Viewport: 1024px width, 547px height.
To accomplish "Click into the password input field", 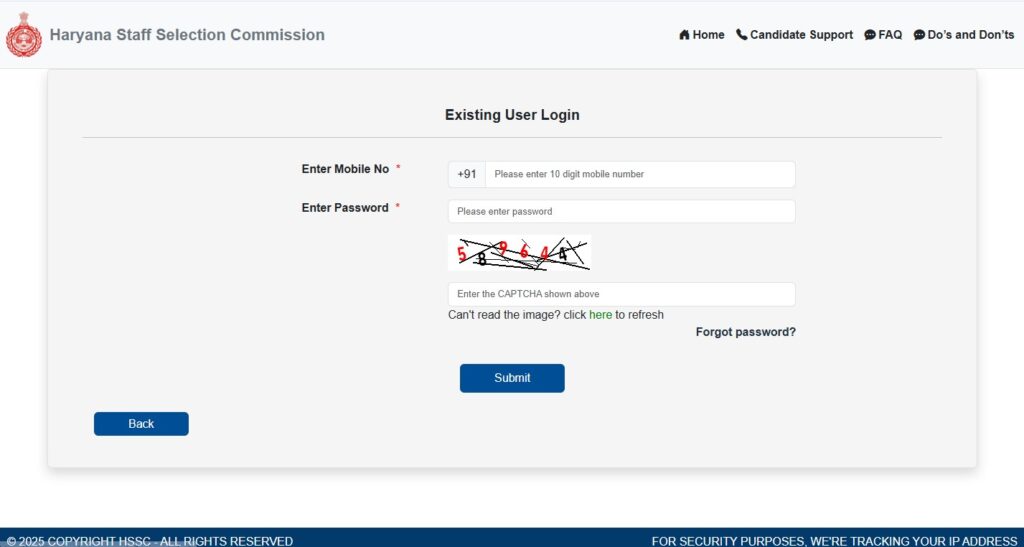I will click(x=621, y=212).
